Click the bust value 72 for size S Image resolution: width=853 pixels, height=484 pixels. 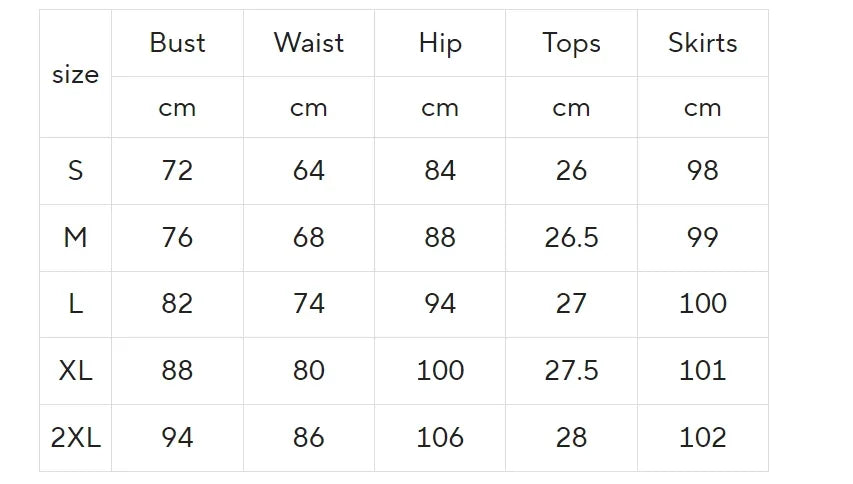[177, 171]
